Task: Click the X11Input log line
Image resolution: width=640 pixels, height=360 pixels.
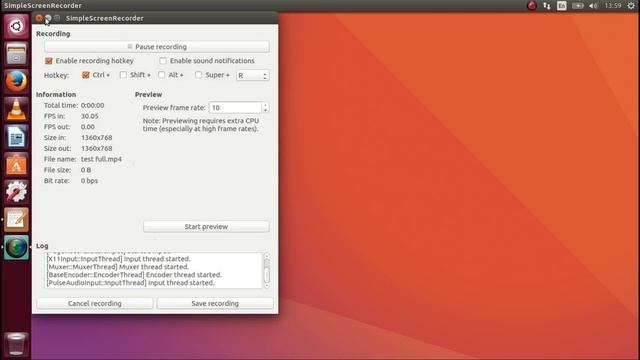Action: coord(119,259)
